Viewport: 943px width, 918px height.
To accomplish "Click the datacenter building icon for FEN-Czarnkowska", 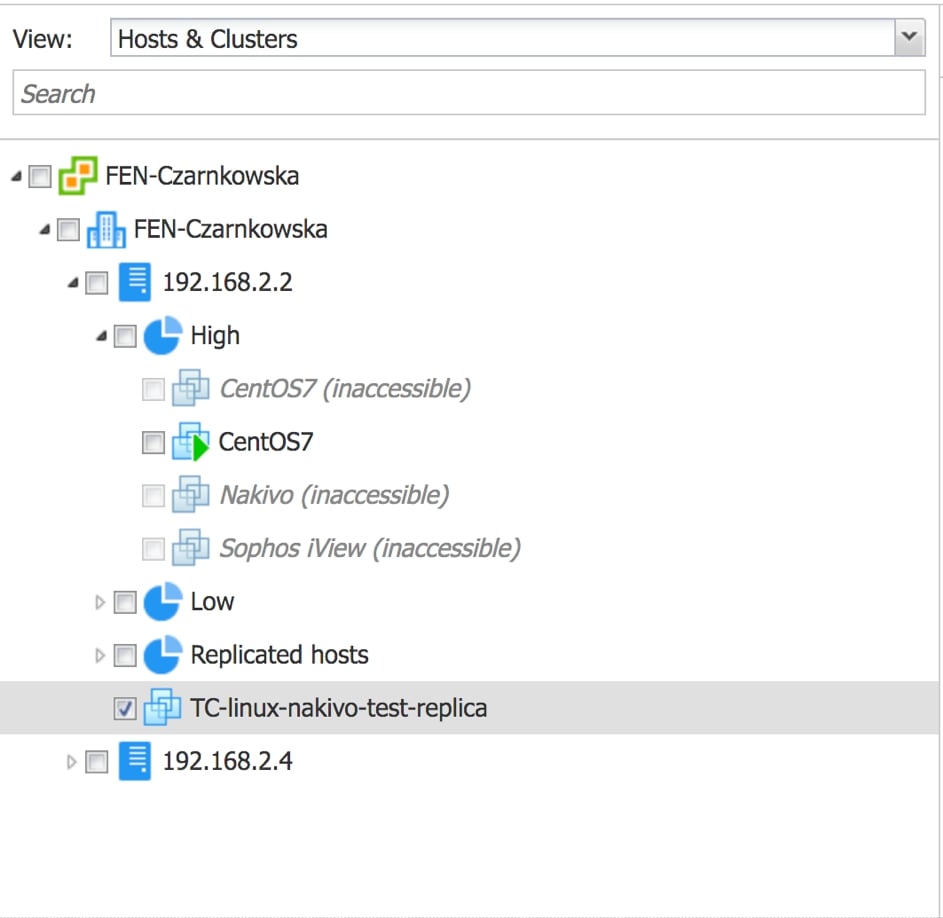I will [x=106, y=230].
